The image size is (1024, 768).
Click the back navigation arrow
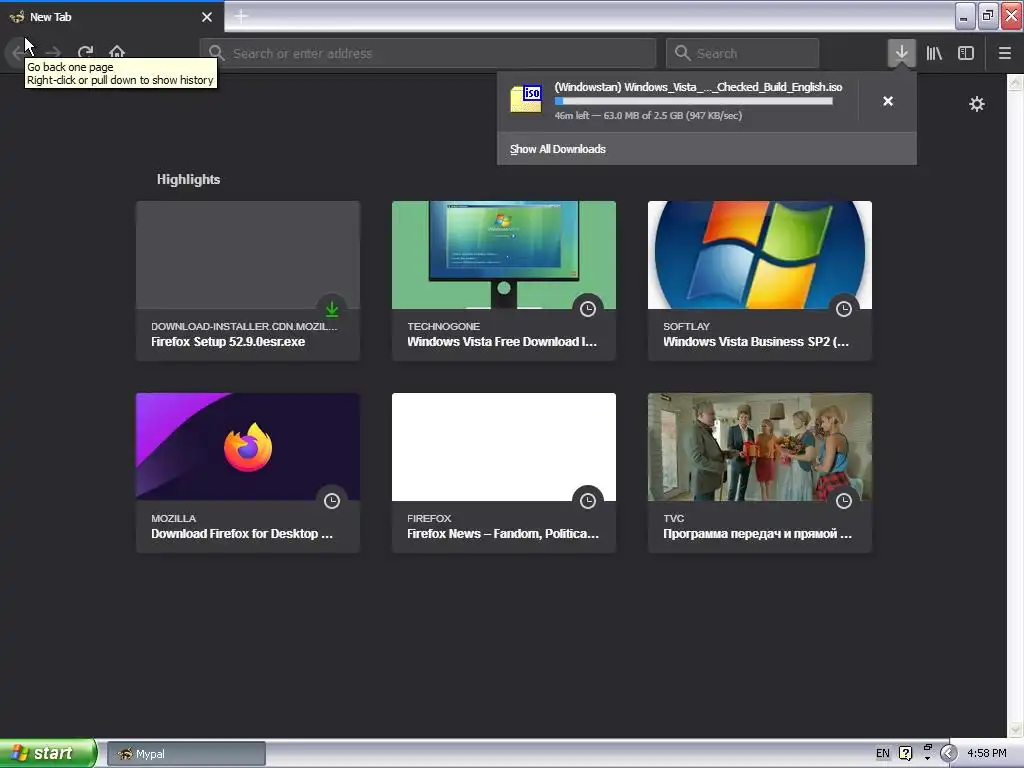tap(18, 53)
